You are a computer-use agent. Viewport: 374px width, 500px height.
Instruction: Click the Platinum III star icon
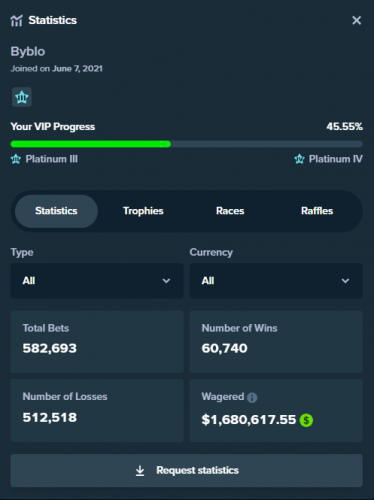tap(16, 159)
